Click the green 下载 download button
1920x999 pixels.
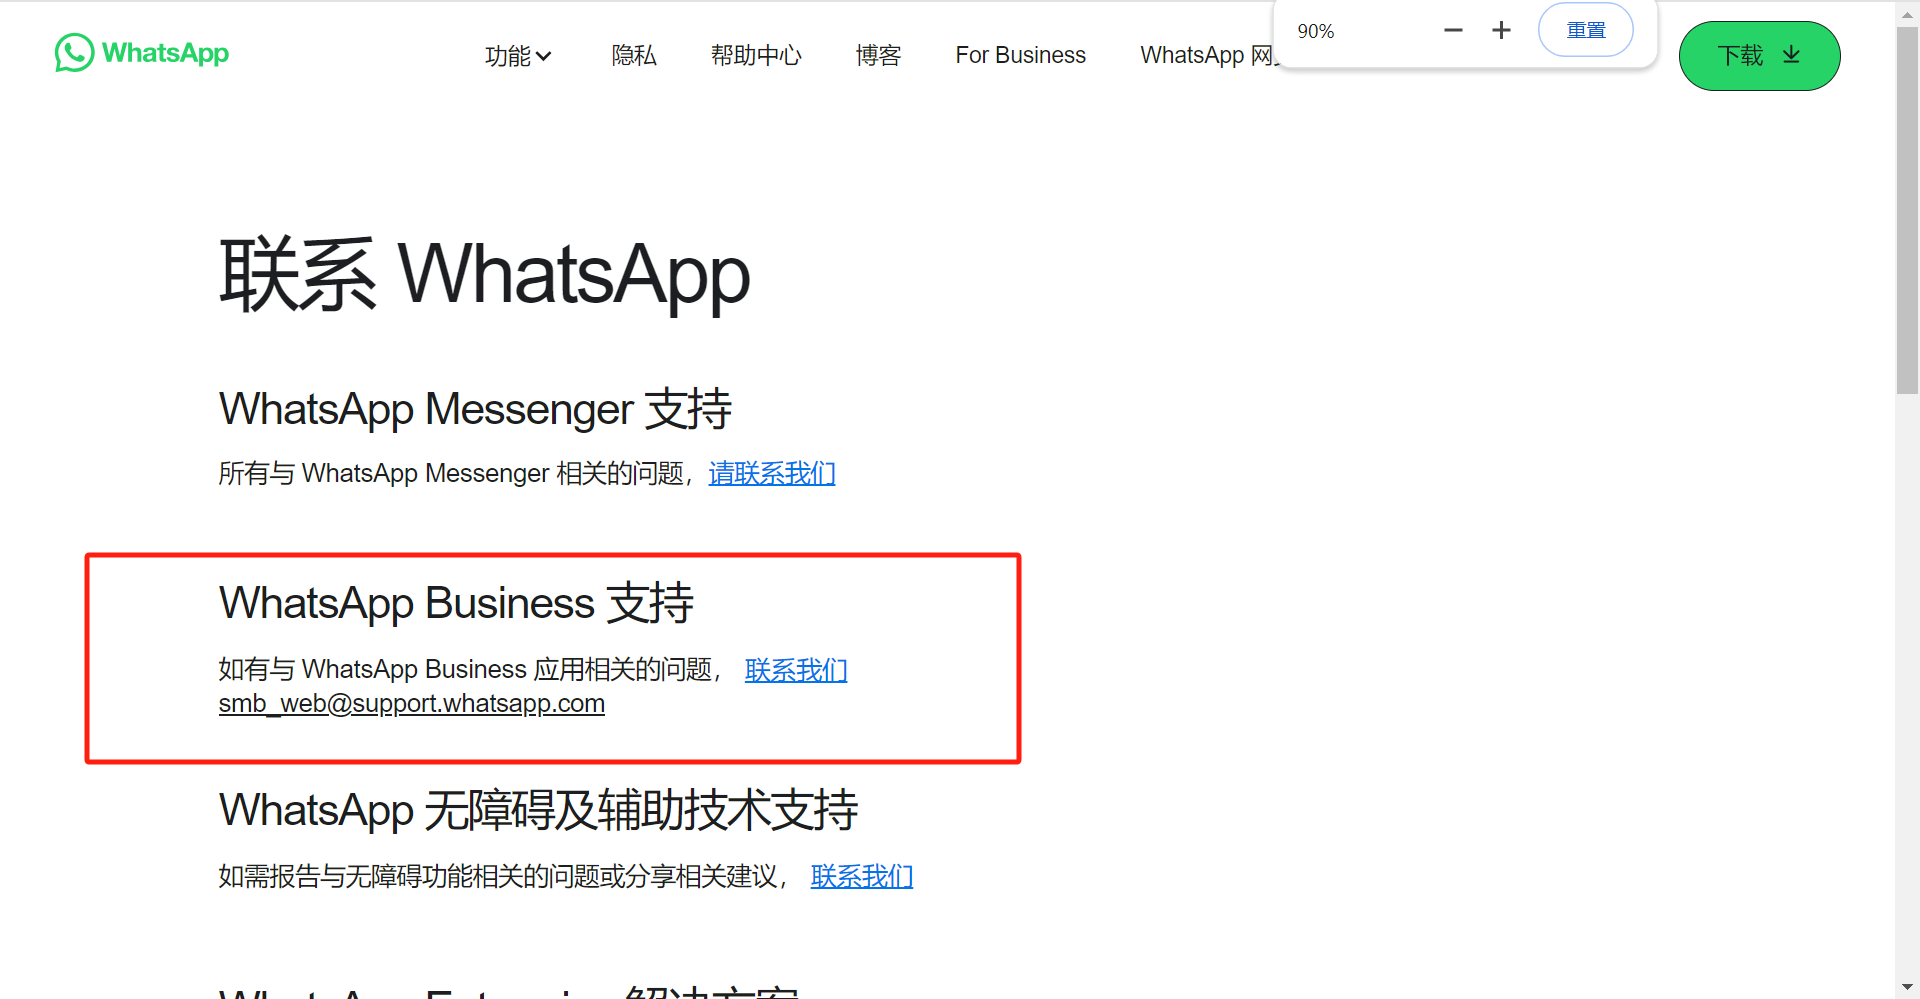(1759, 56)
